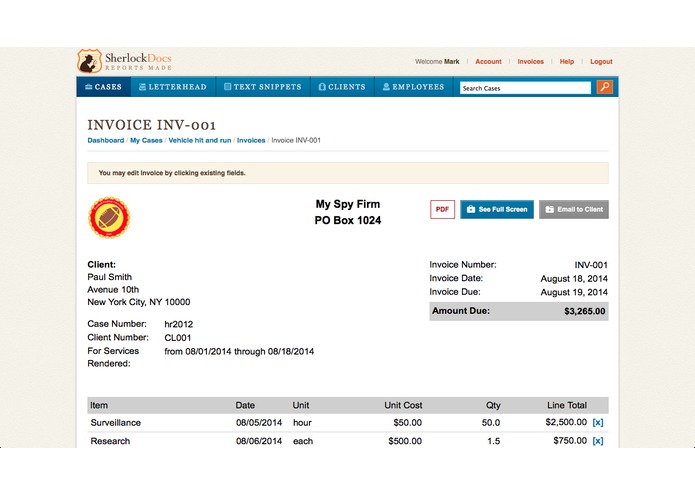The width and height of the screenshot is (695, 494).
Task: Open the Cases tab
Action: (x=103, y=87)
